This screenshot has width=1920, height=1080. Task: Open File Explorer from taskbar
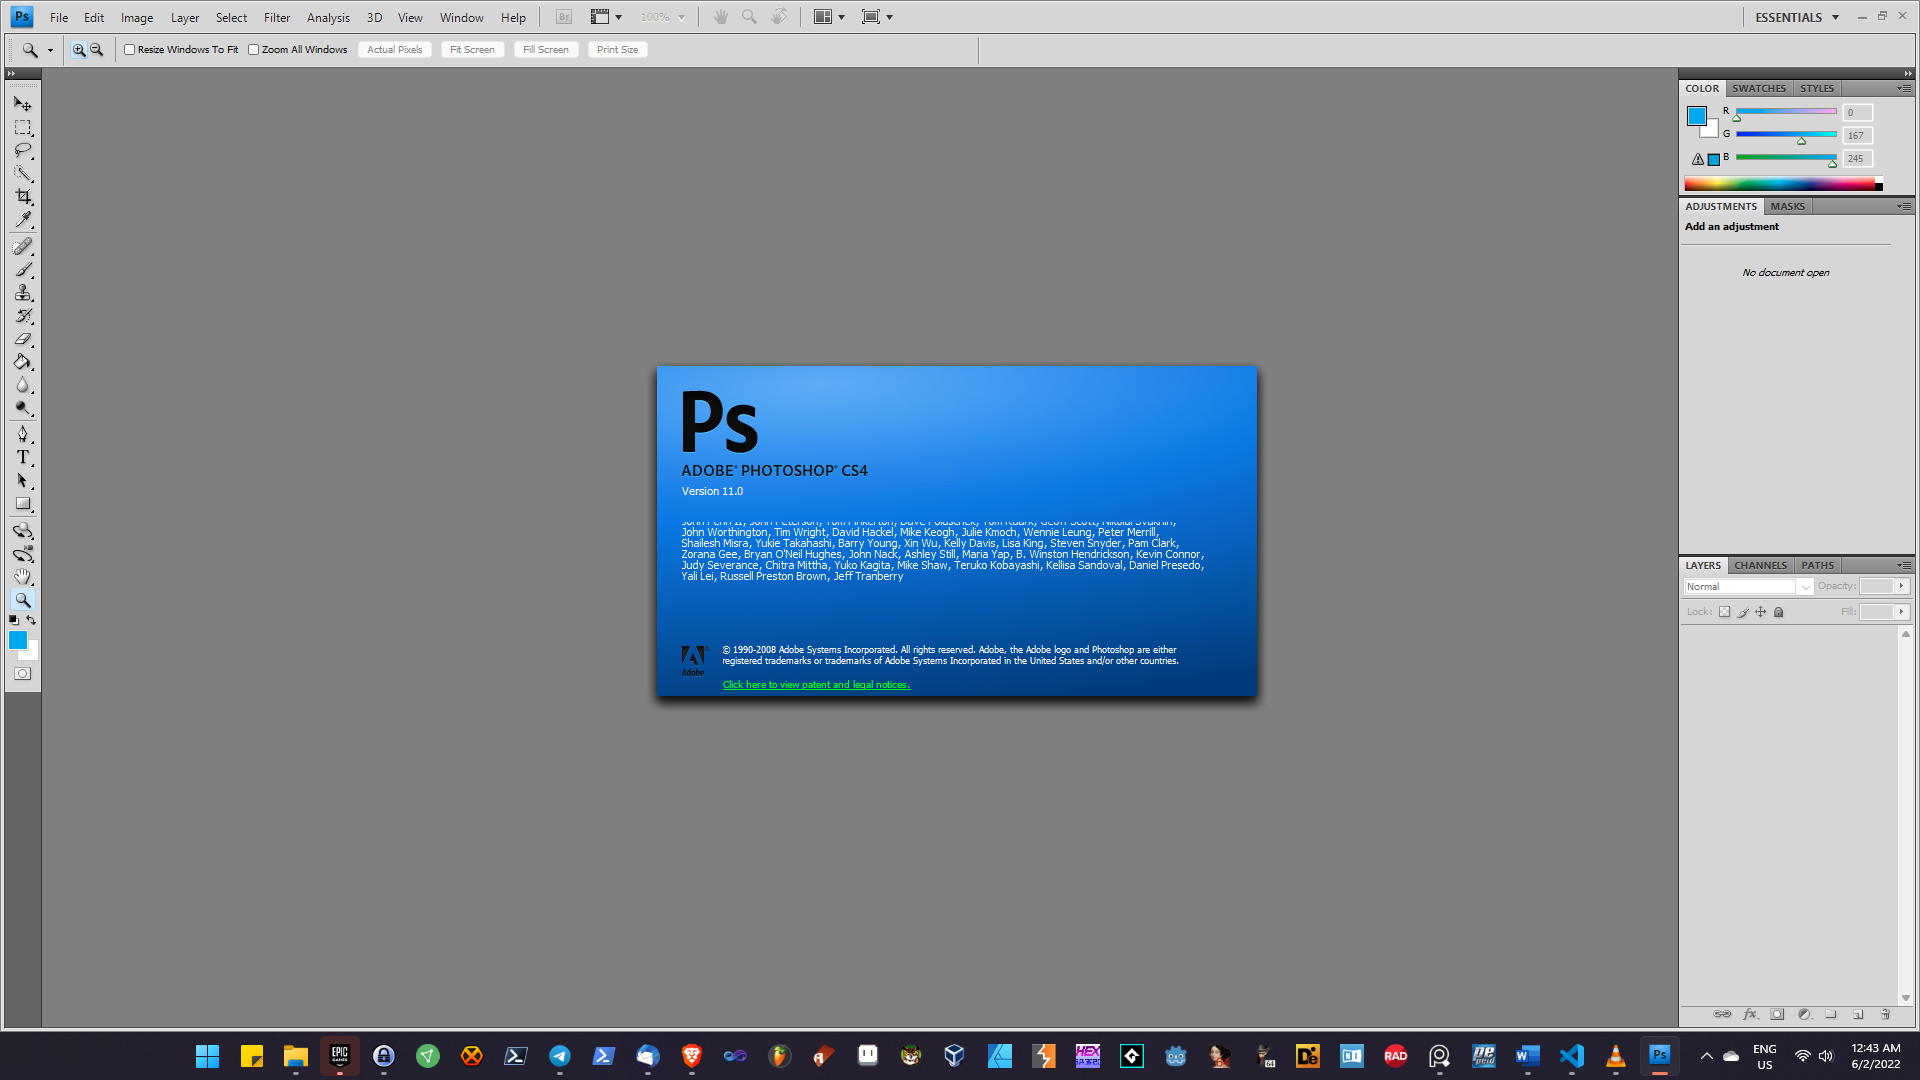[295, 1056]
